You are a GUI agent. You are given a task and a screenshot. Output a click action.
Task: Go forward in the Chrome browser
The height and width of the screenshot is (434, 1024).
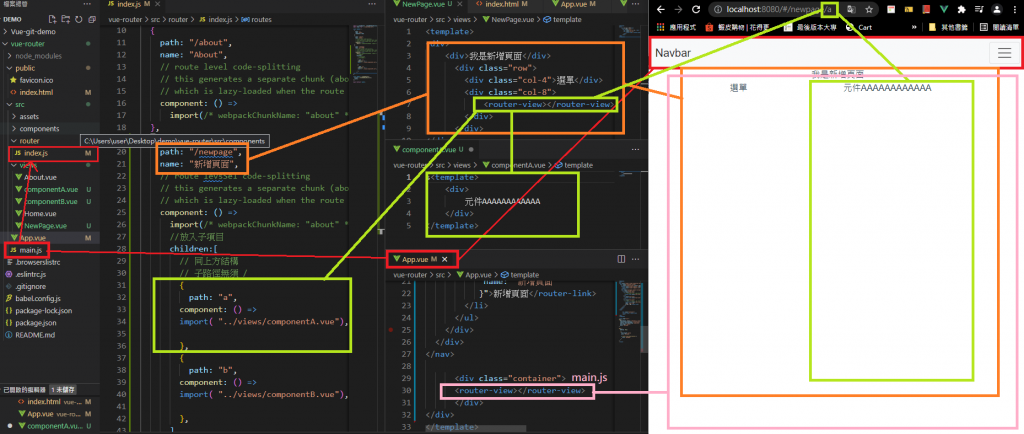tap(678, 10)
